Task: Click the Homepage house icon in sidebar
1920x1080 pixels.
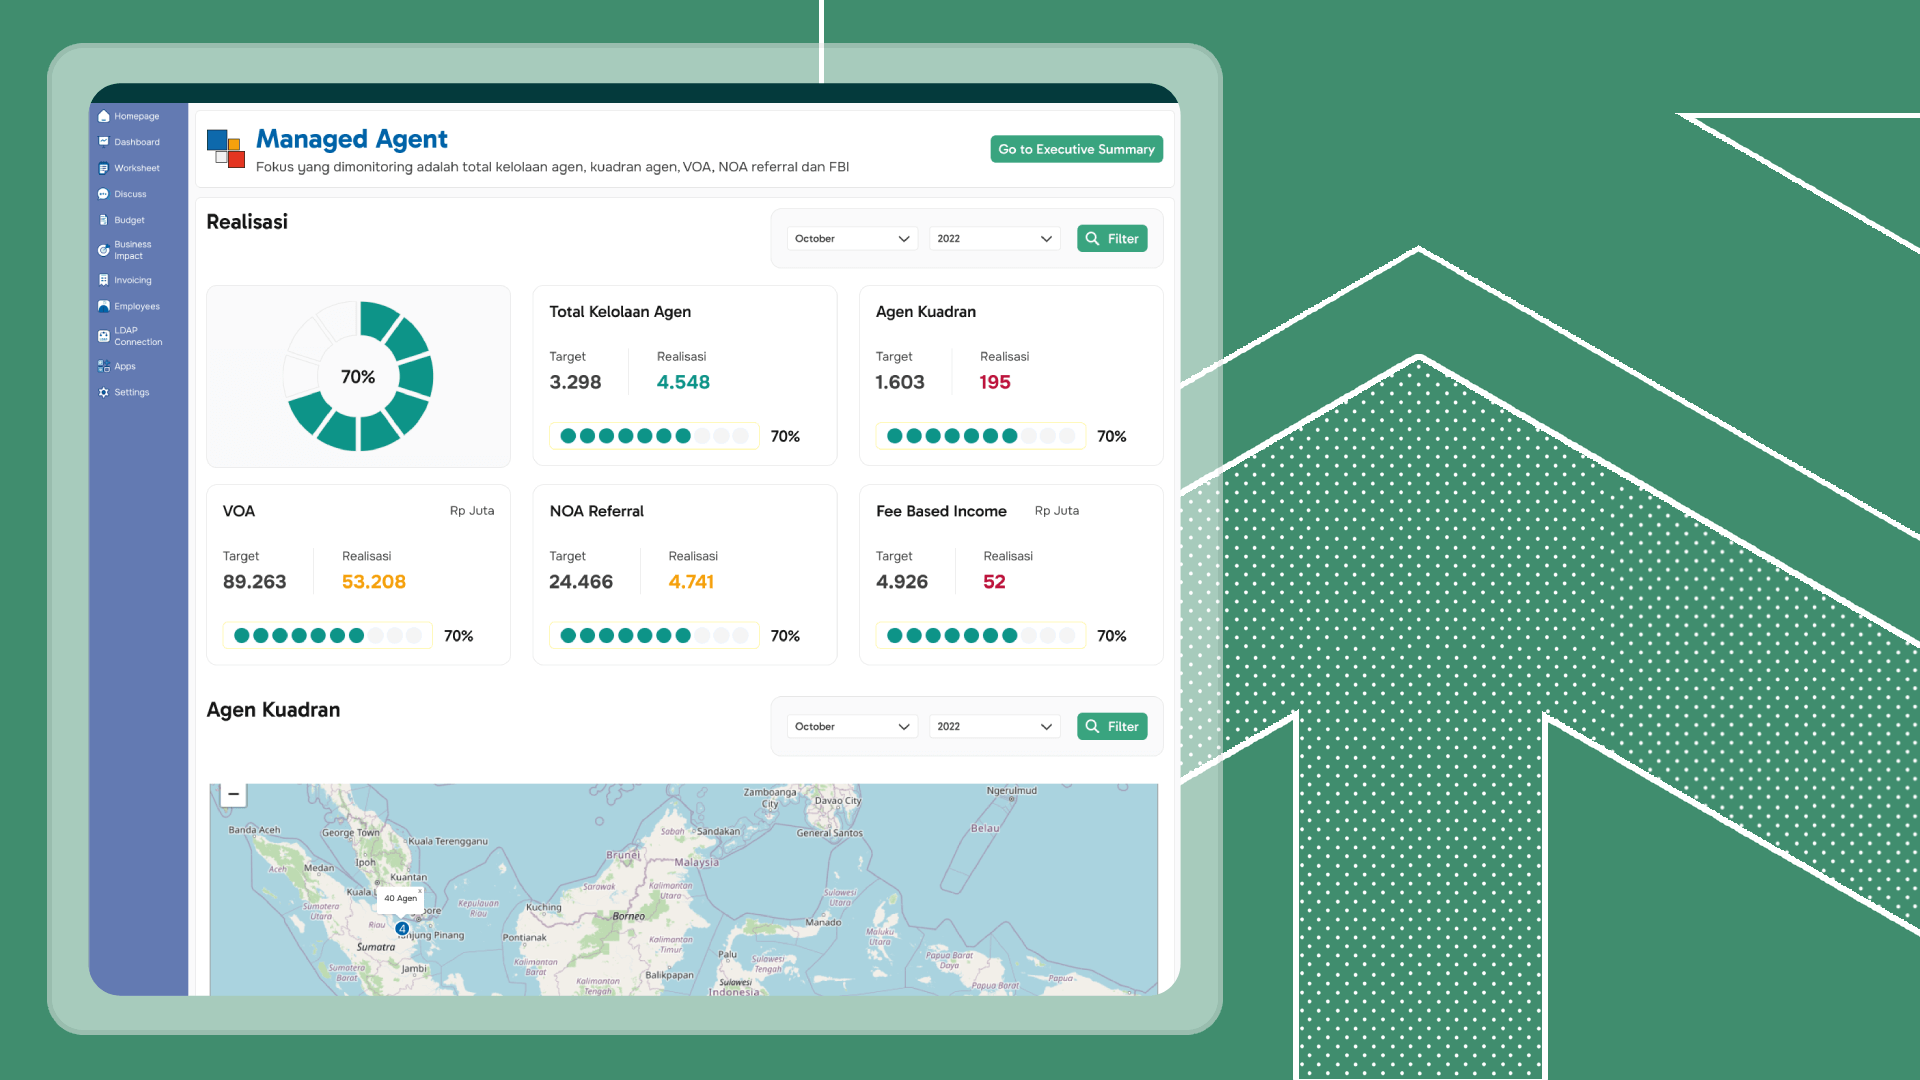Action: pyautogui.click(x=103, y=116)
